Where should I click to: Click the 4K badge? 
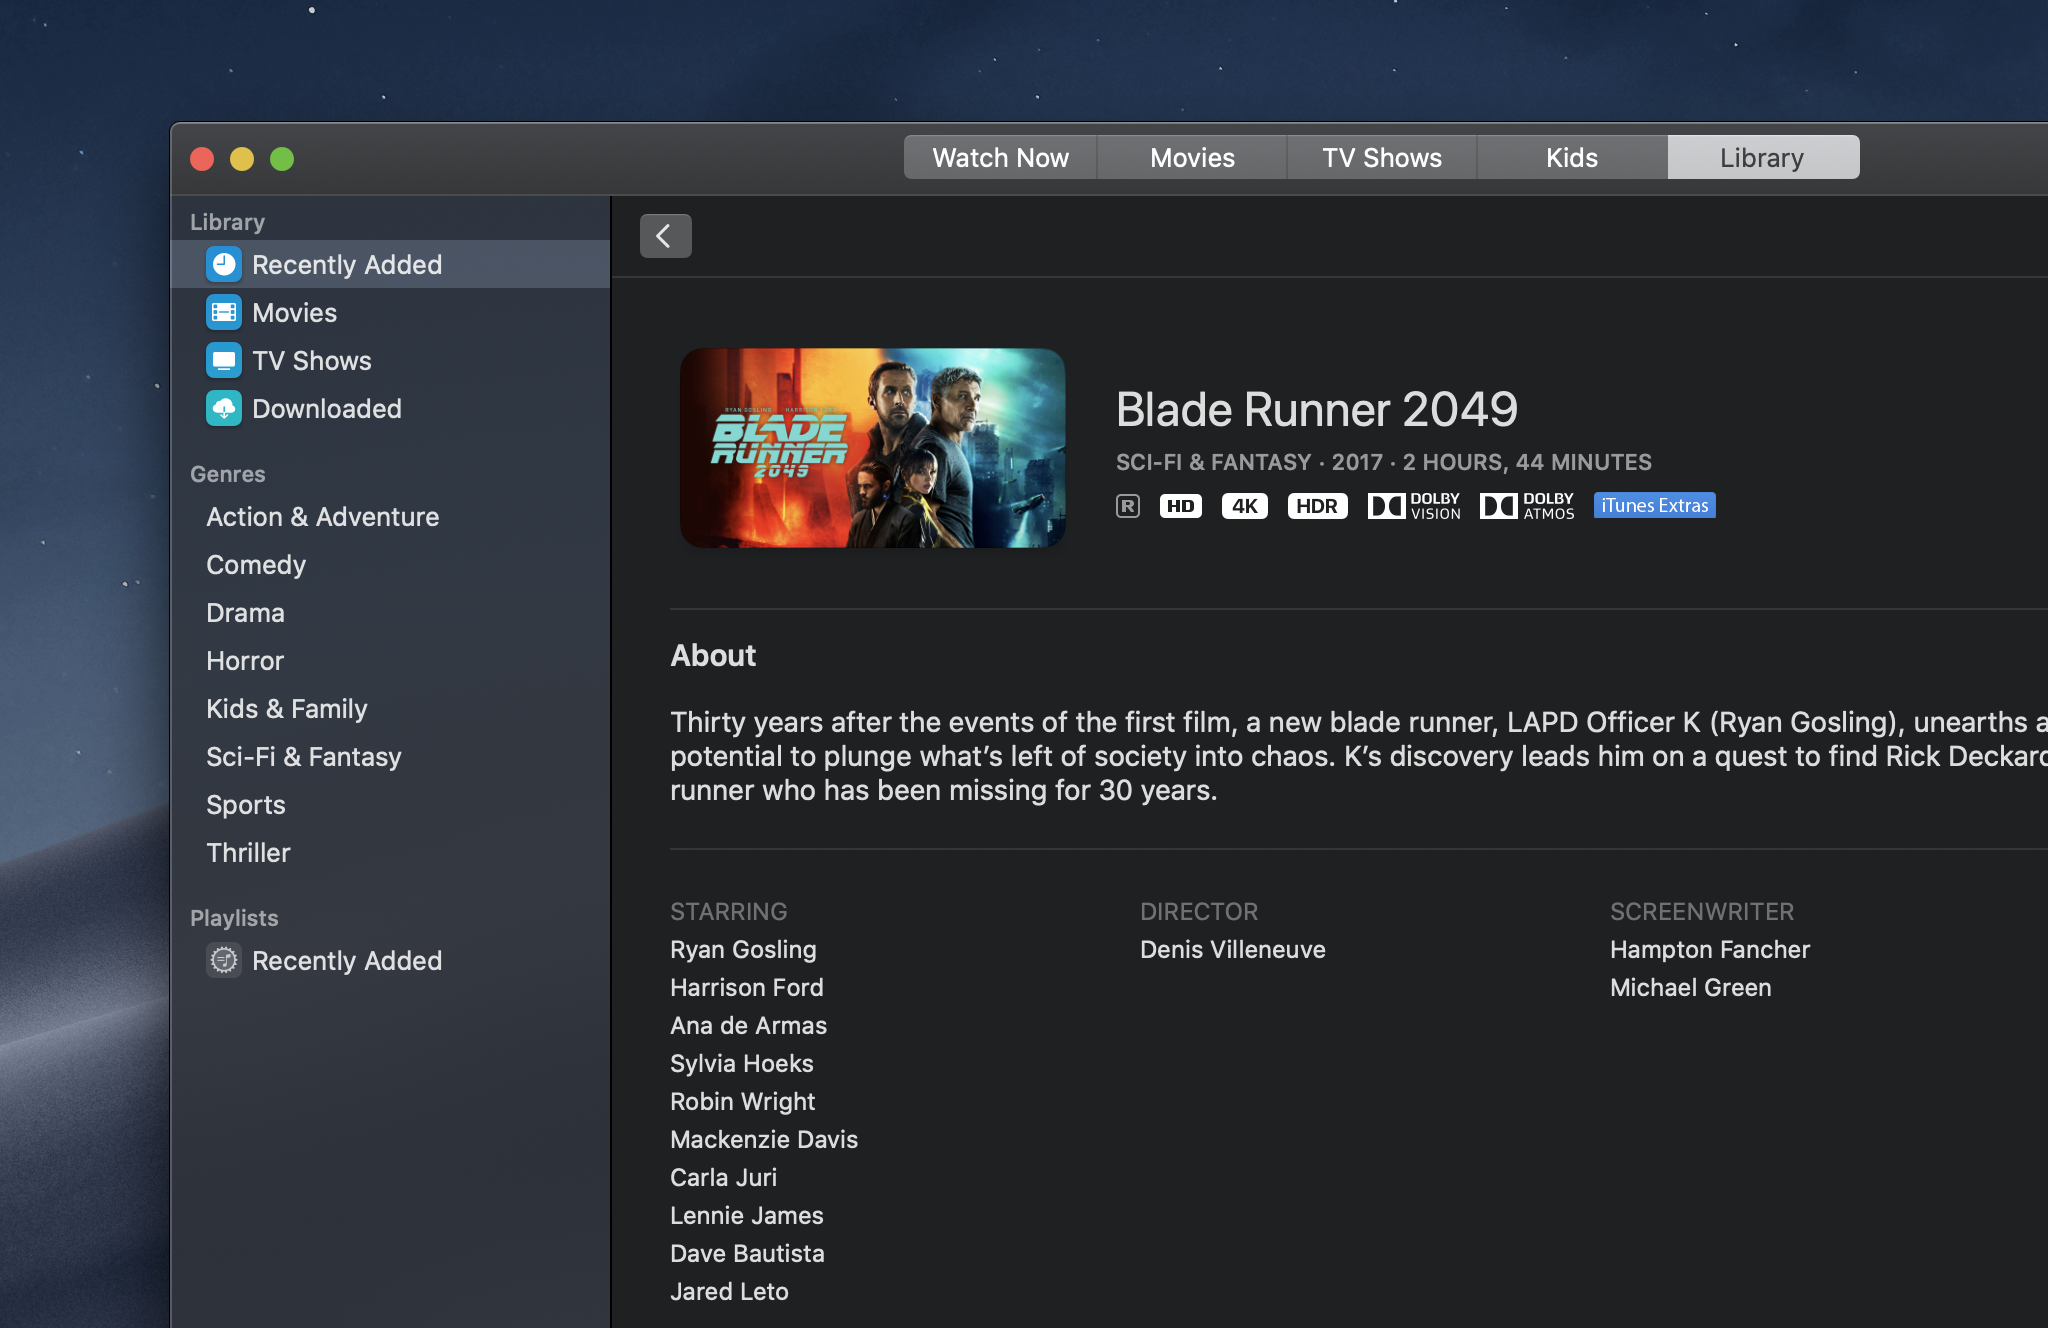click(x=1244, y=506)
